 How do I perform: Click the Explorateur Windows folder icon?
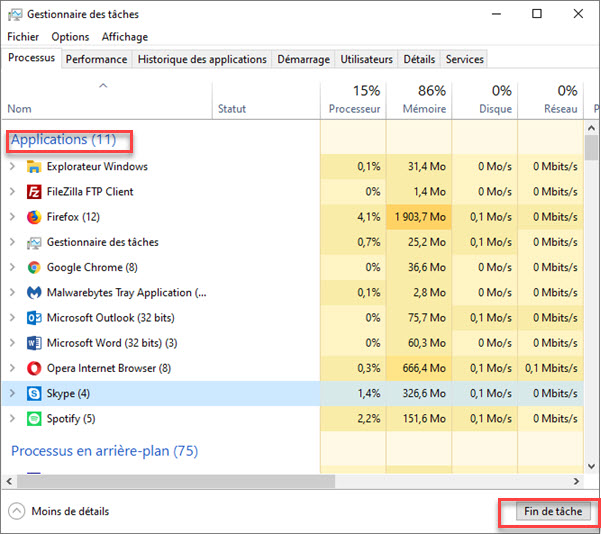(34, 167)
